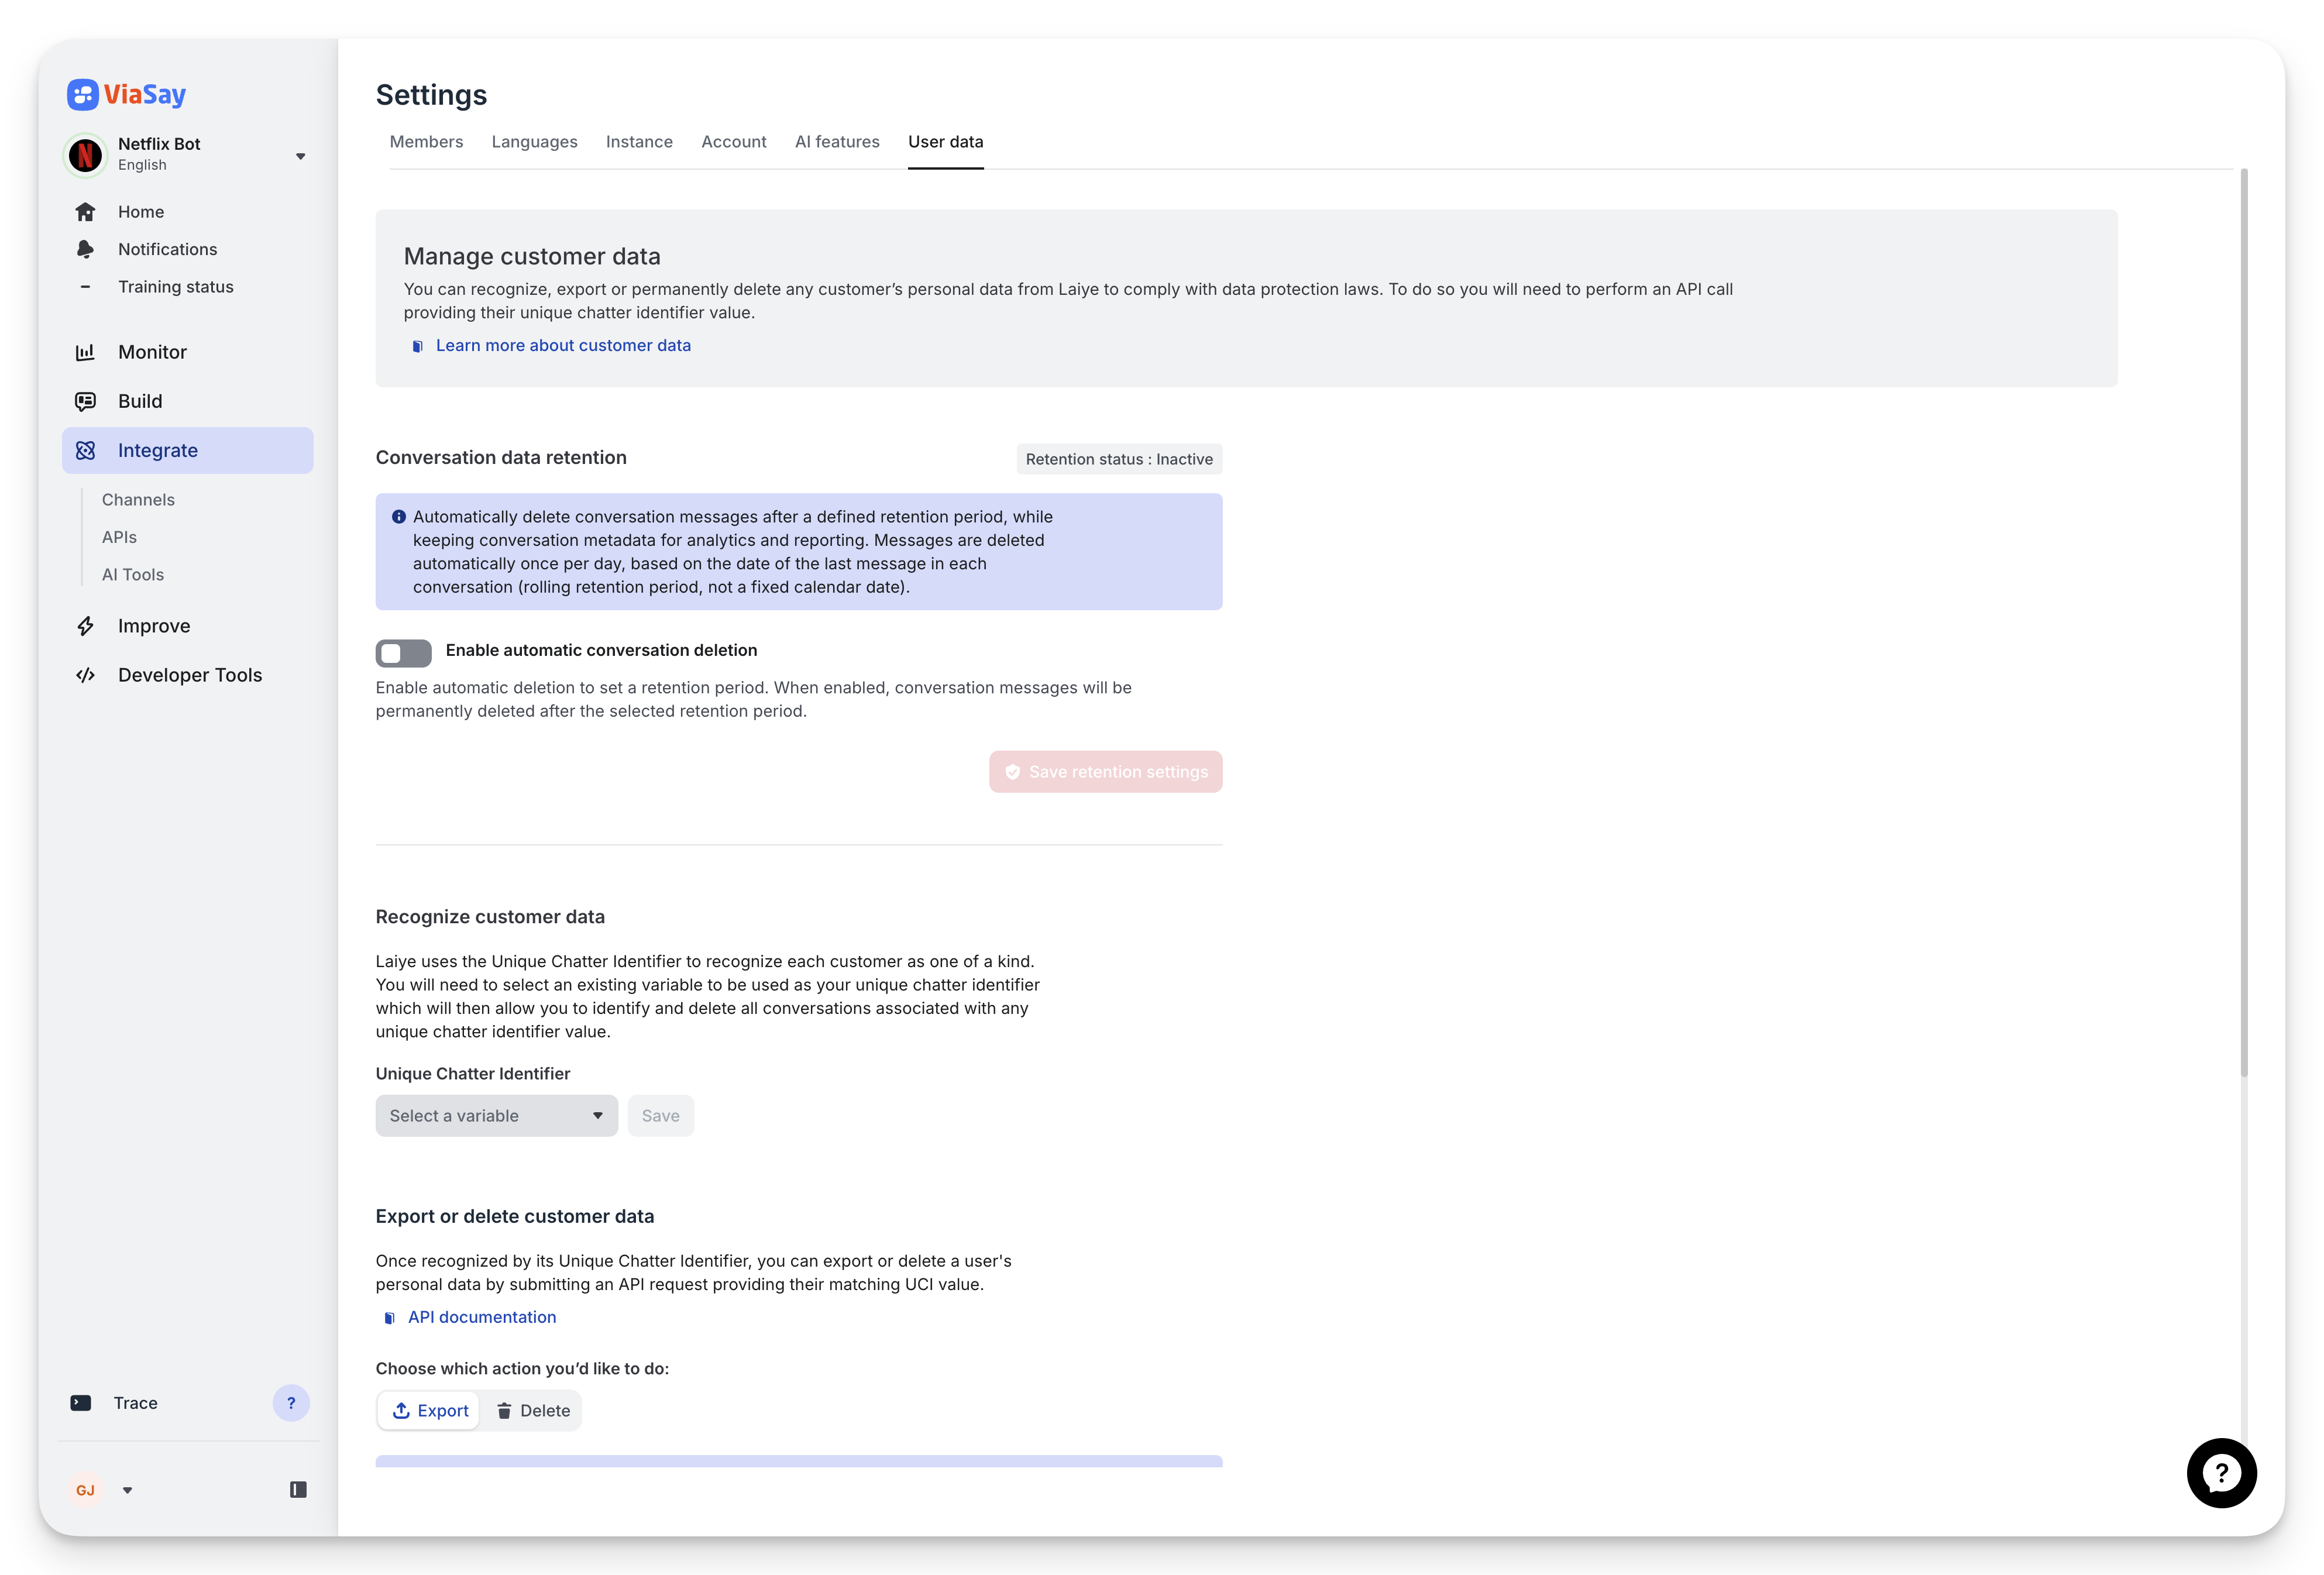Image resolution: width=2324 pixels, height=1575 pixels.
Task: Open Notifications via the bell icon
Action: tap(86, 249)
